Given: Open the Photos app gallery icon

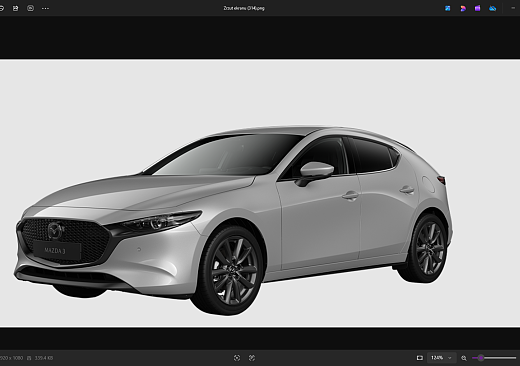Looking at the screenshot, I should pyautogui.click(x=448, y=8).
